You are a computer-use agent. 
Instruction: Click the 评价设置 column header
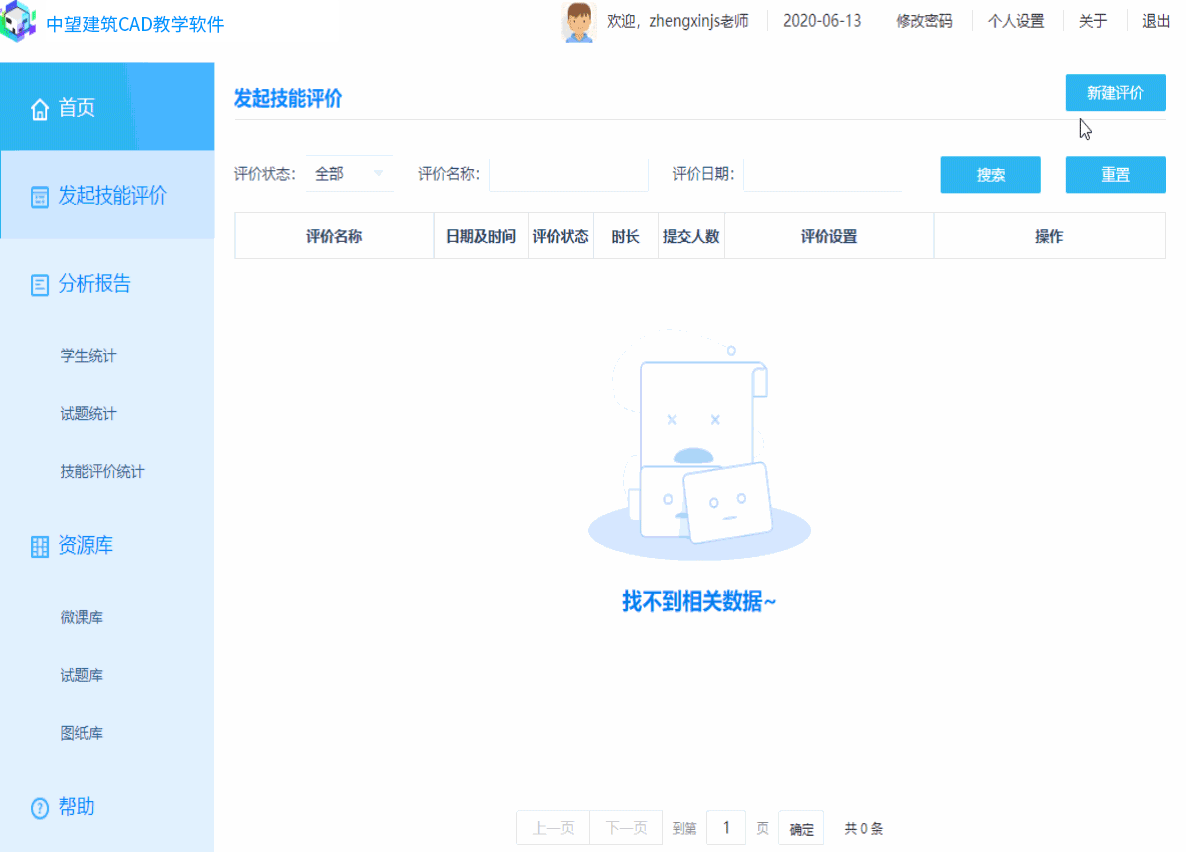tap(829, 236)
